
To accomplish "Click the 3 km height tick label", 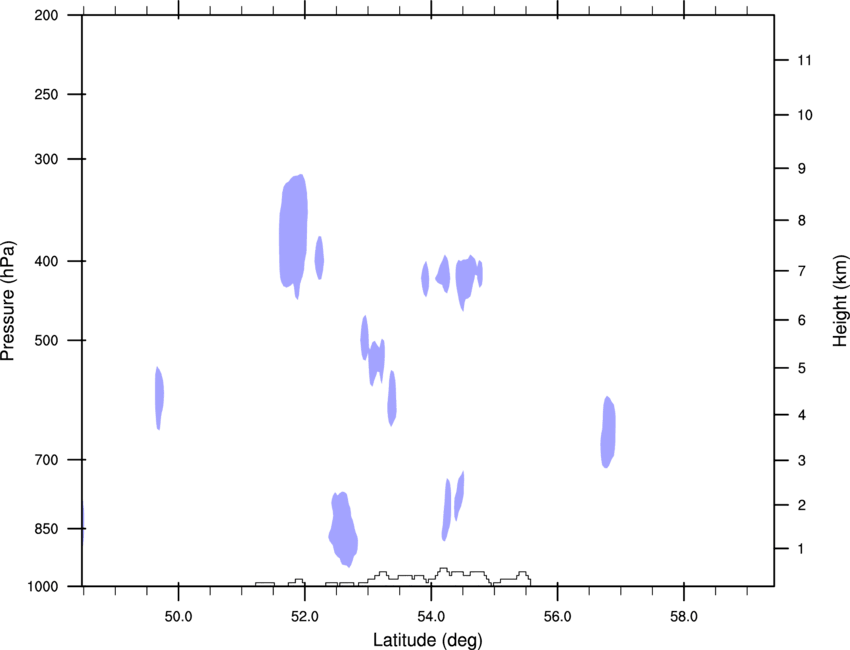I will point(802,460).
